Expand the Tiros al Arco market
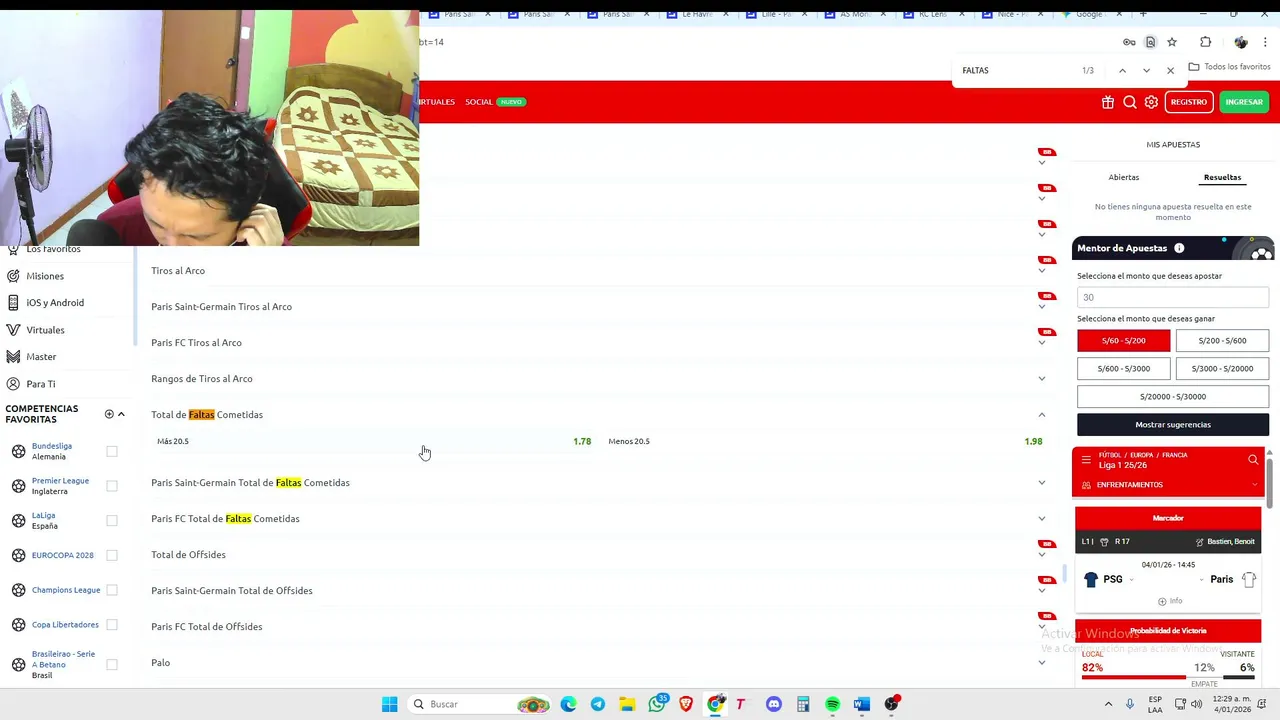 tap(1042, 271)
